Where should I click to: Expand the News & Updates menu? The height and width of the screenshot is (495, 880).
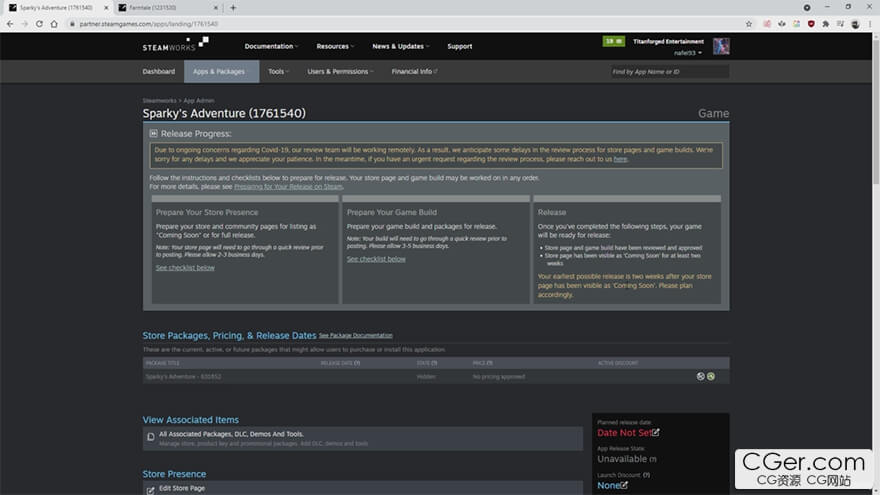point(401,46)
